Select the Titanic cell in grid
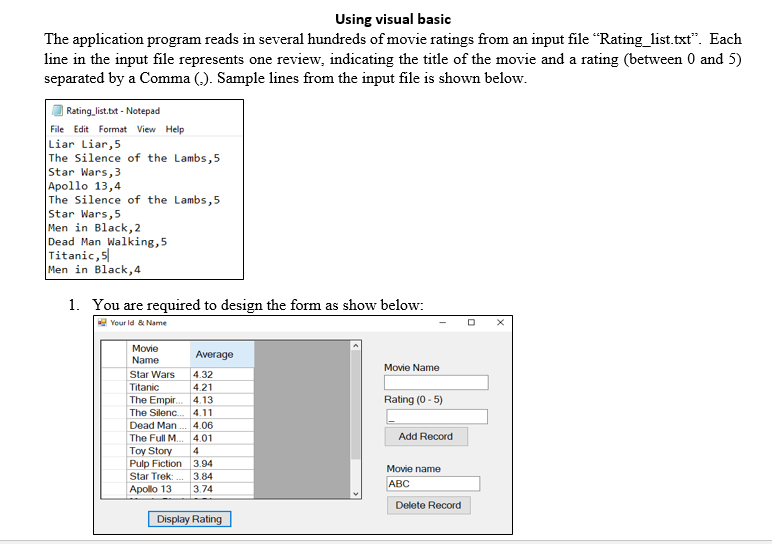This screenshot has width=772, height=544. click(158, 387)
